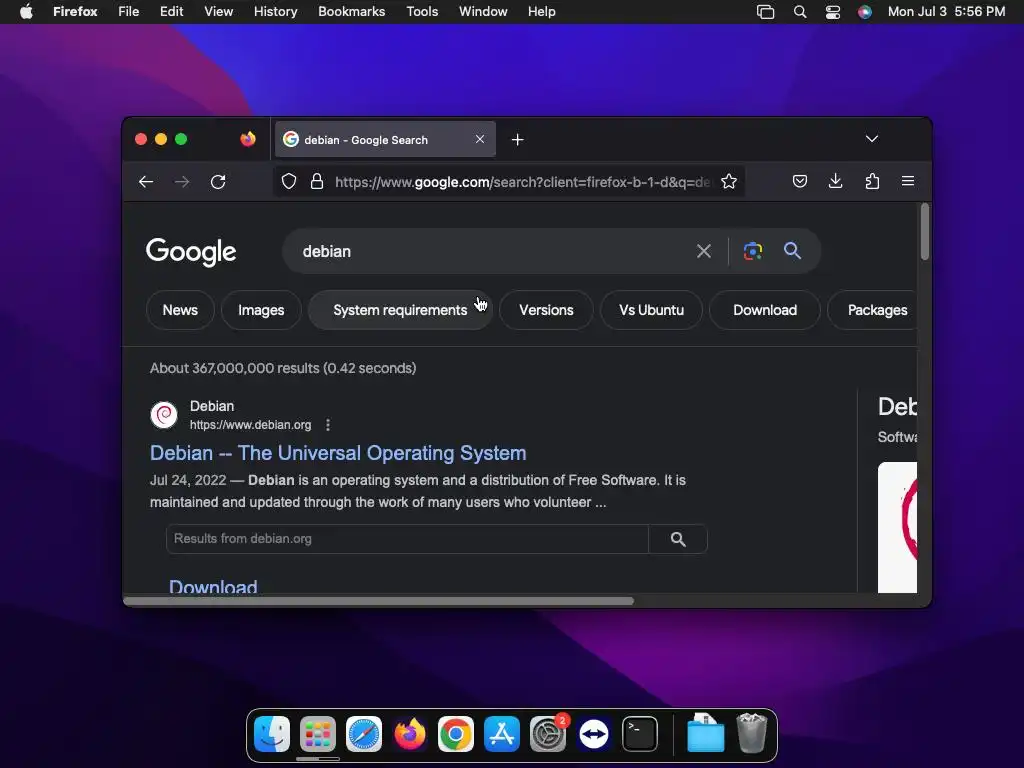Submit the Google search magnifier icon

click(x=792, y=251)
